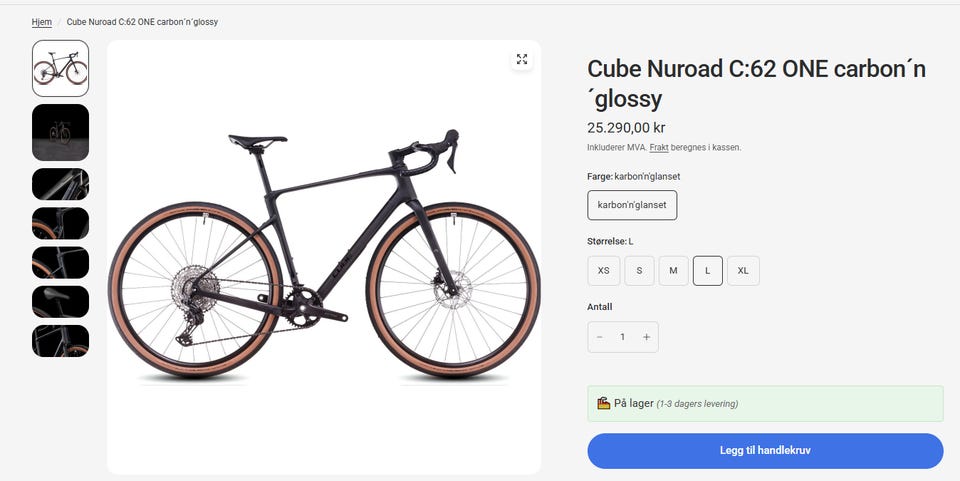Viewport: 960px width, 481px height.
Task: Follow the Frakt shipping link
Action: coord(659,148)
